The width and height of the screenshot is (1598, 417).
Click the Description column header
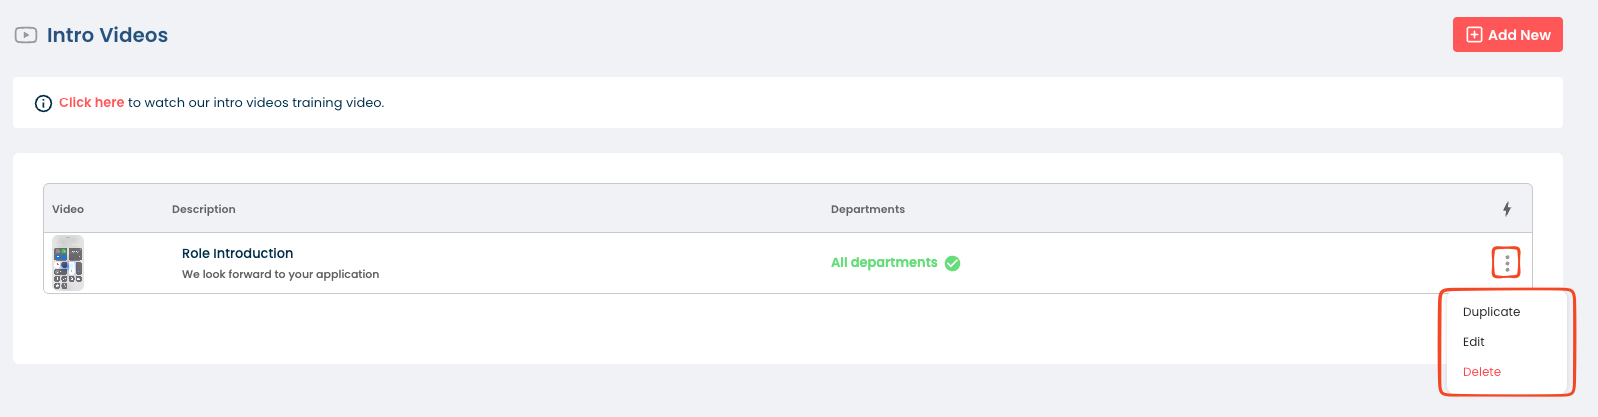(x=204, y=209)
